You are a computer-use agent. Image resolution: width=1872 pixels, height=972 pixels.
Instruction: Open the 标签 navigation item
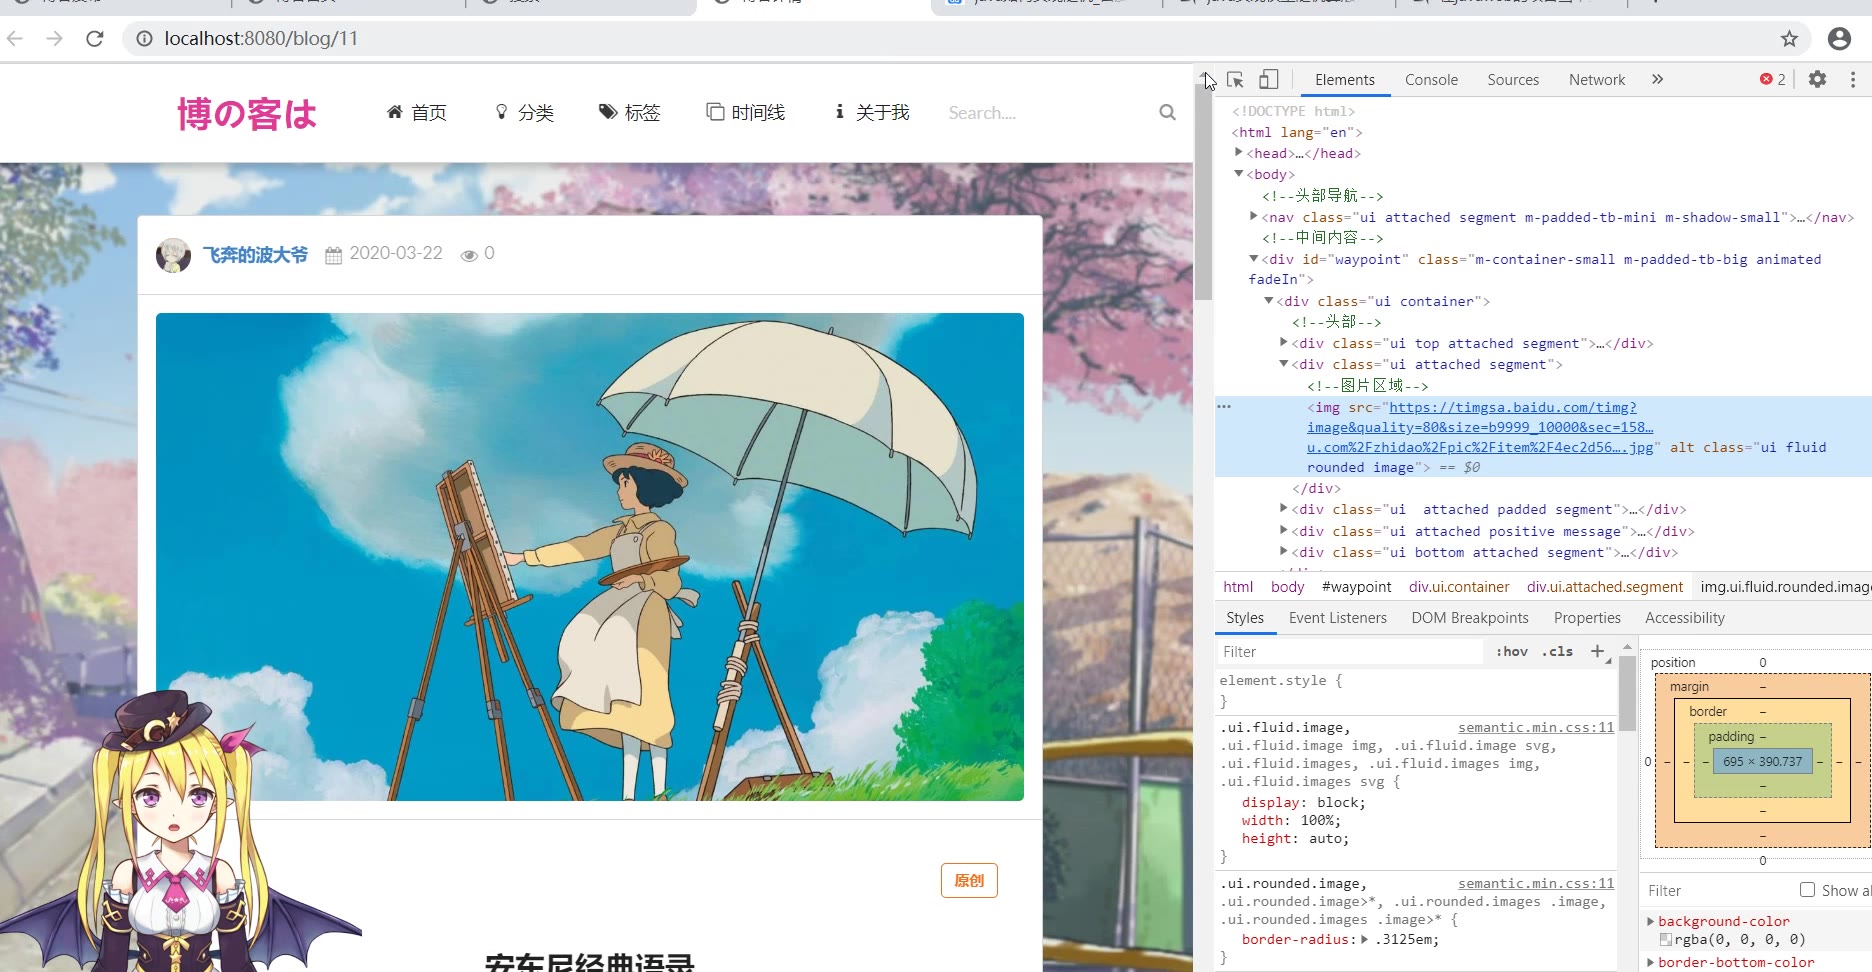[630, 112]
